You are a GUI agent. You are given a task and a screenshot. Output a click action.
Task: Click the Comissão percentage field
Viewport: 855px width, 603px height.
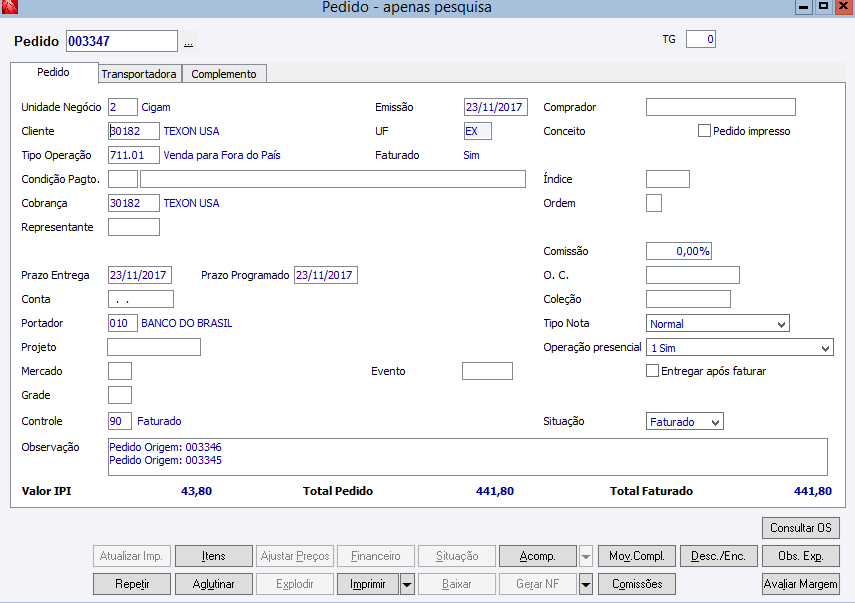pos(679,251)
